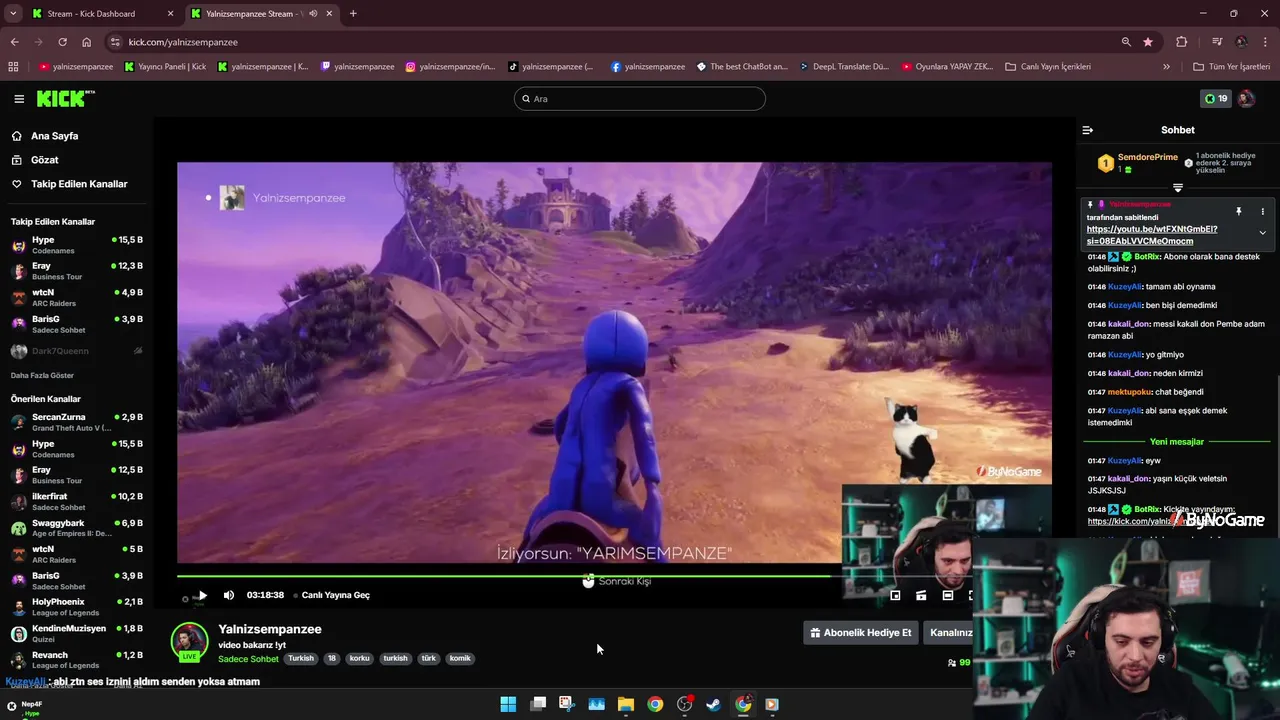
Task: Open mini player mode icon
Action: 895,595
